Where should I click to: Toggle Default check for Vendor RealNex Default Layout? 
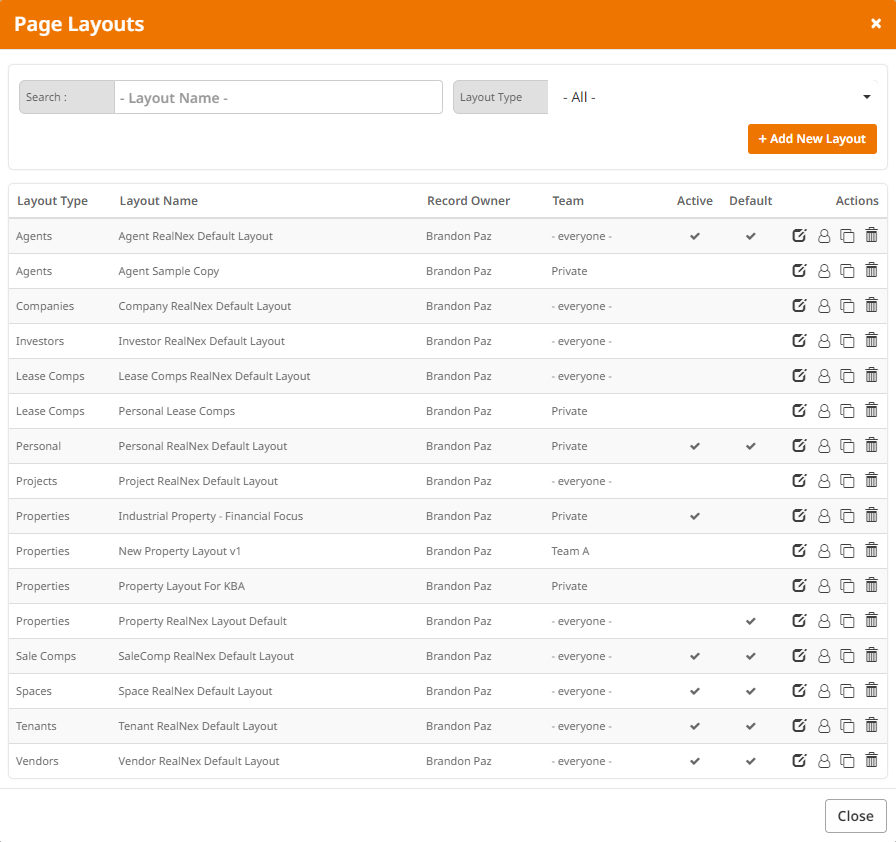coord(751,761)
